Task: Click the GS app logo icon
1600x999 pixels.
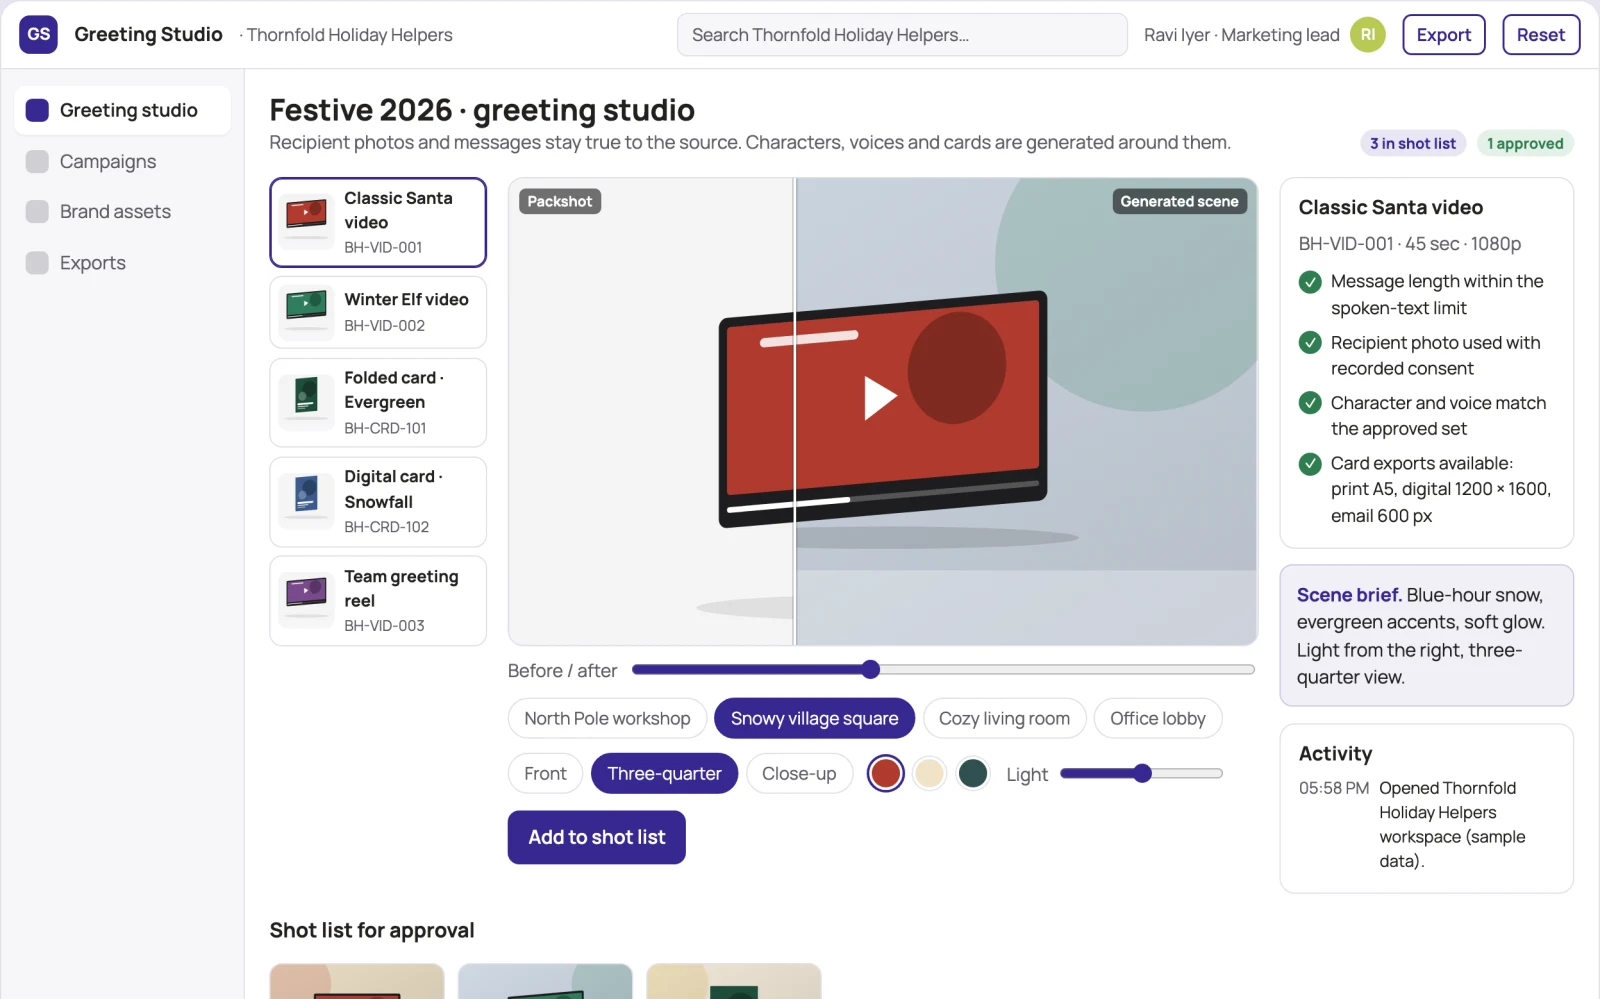Action: point(38,35)
